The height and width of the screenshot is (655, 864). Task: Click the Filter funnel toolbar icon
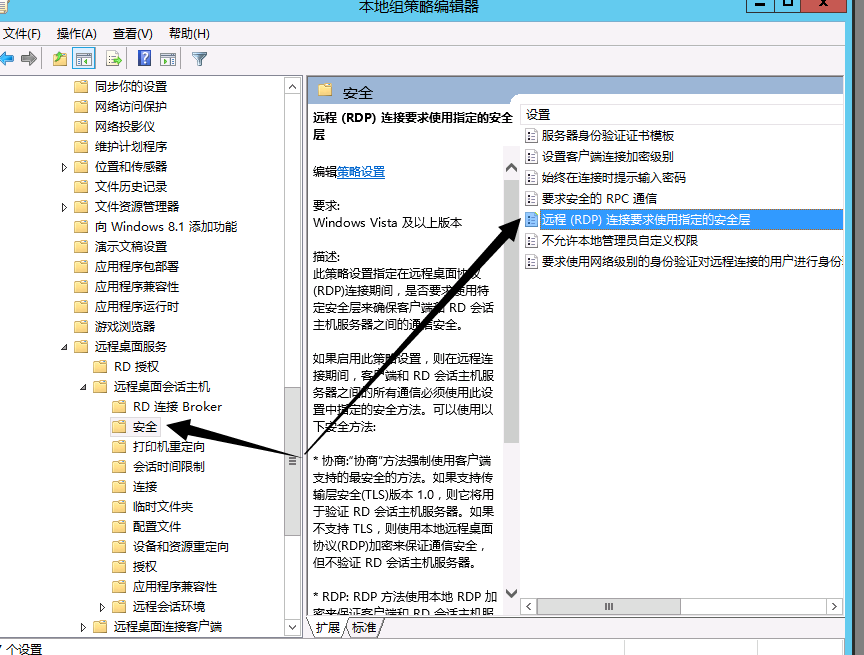(x=199, y=58)
